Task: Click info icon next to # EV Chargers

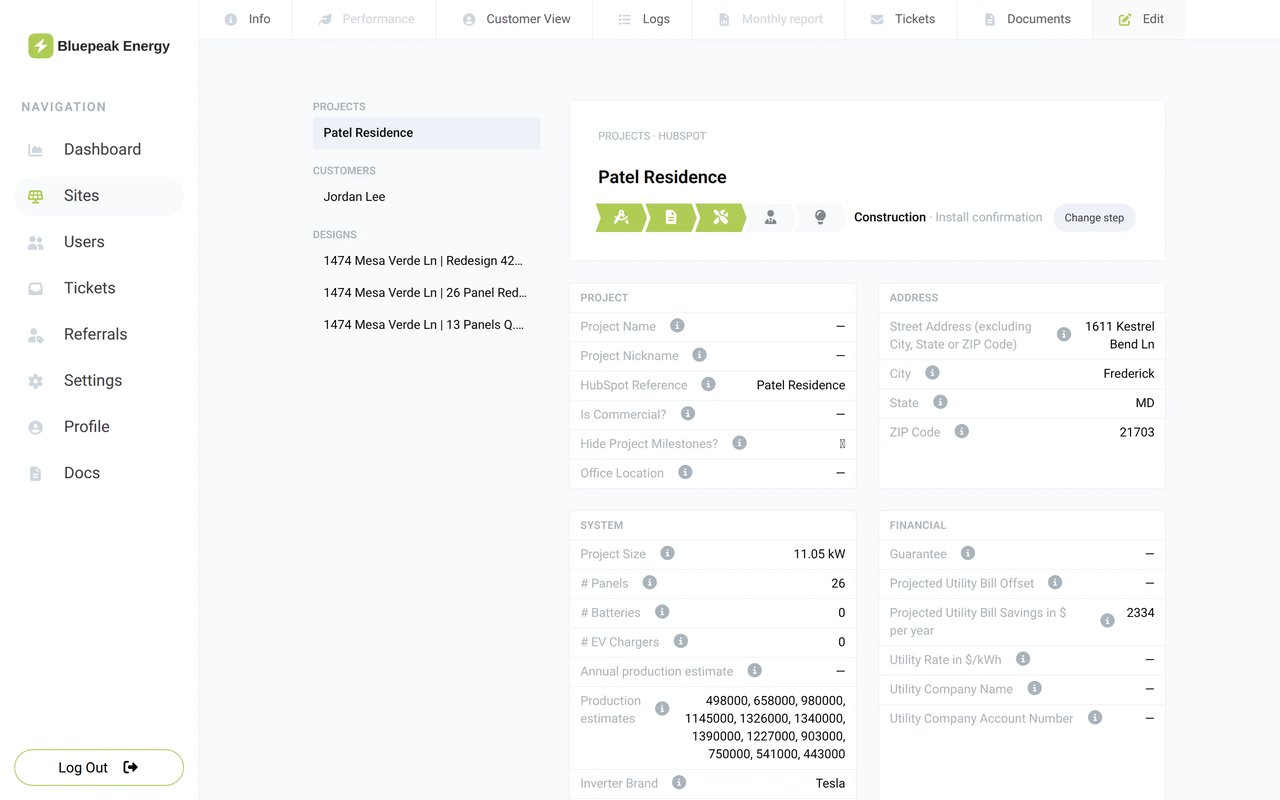Action: coord(680,641)
